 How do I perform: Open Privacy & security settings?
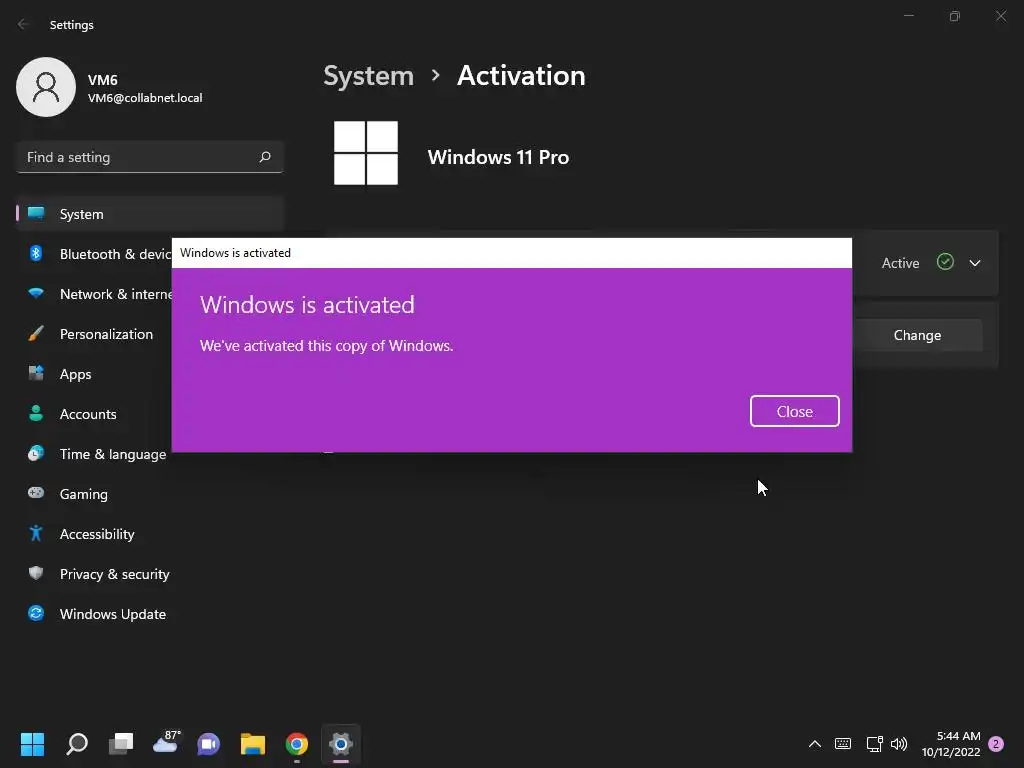pyautogui.click(x=150, y=574)
